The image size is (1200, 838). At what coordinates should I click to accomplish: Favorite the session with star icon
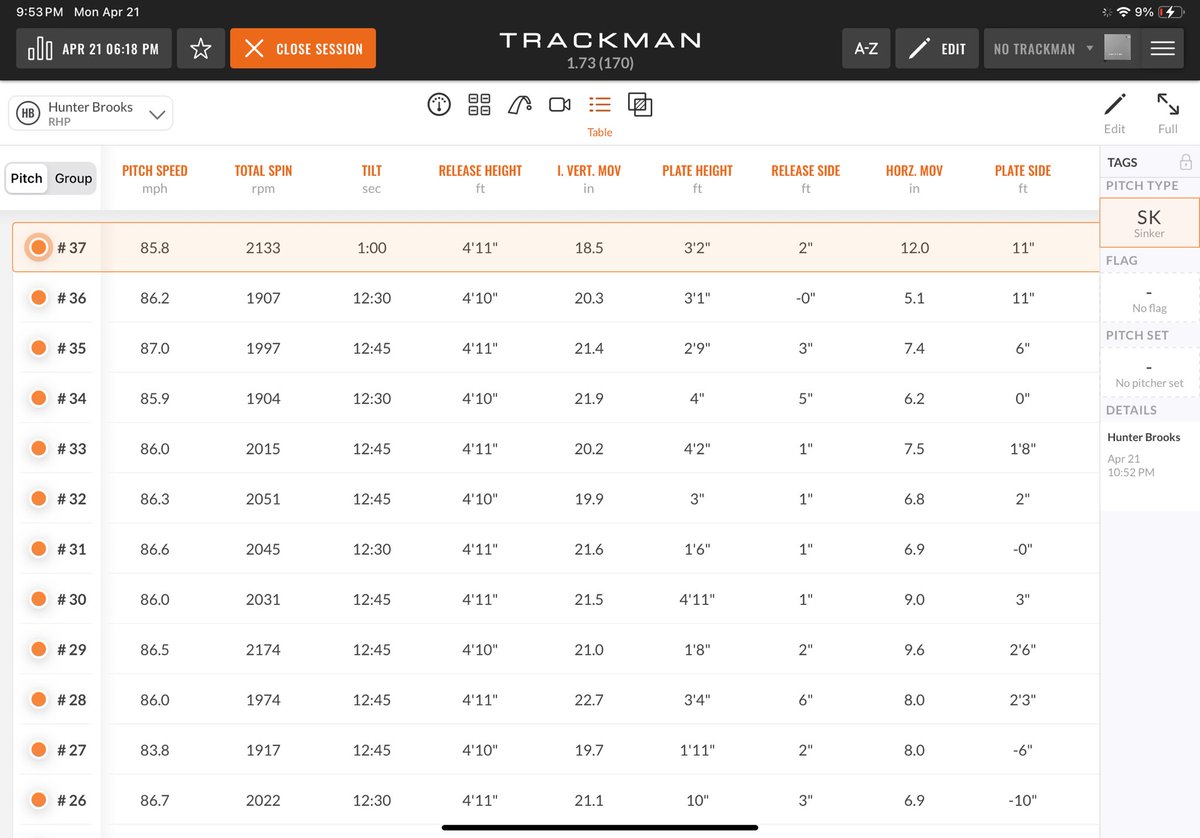(x=201, y=49)
